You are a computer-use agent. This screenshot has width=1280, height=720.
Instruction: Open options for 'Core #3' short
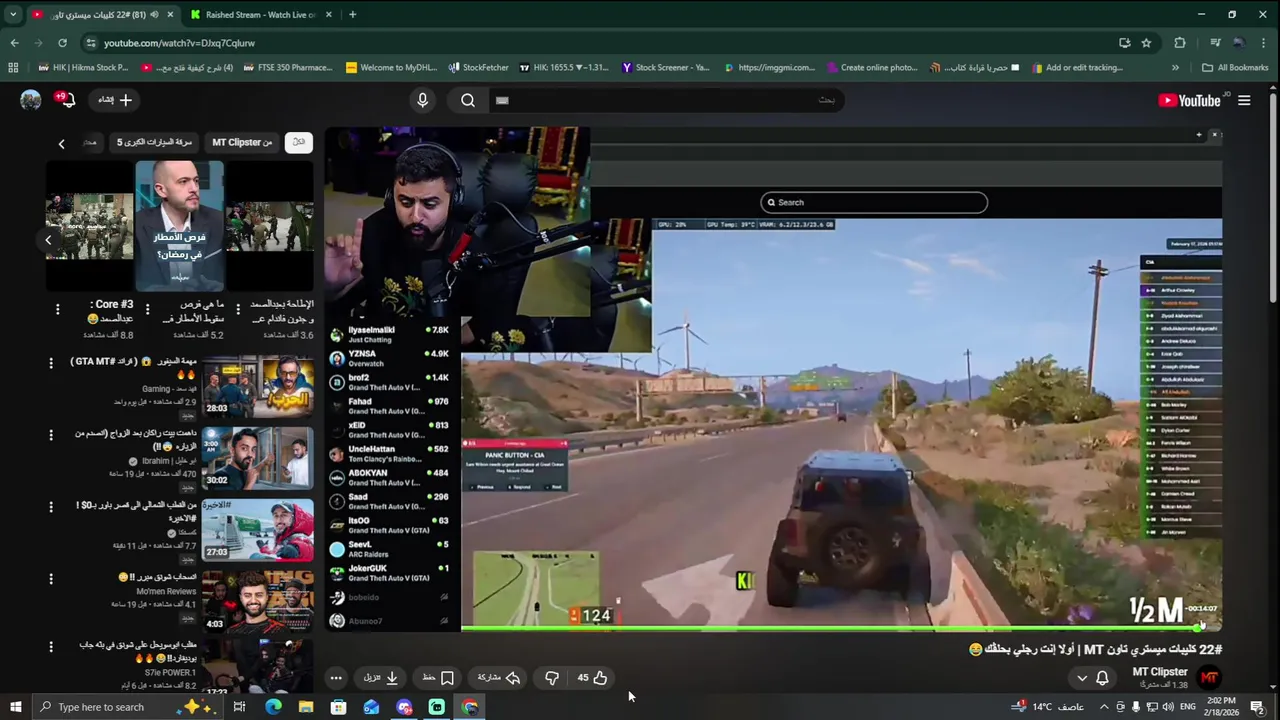point(57,309)
